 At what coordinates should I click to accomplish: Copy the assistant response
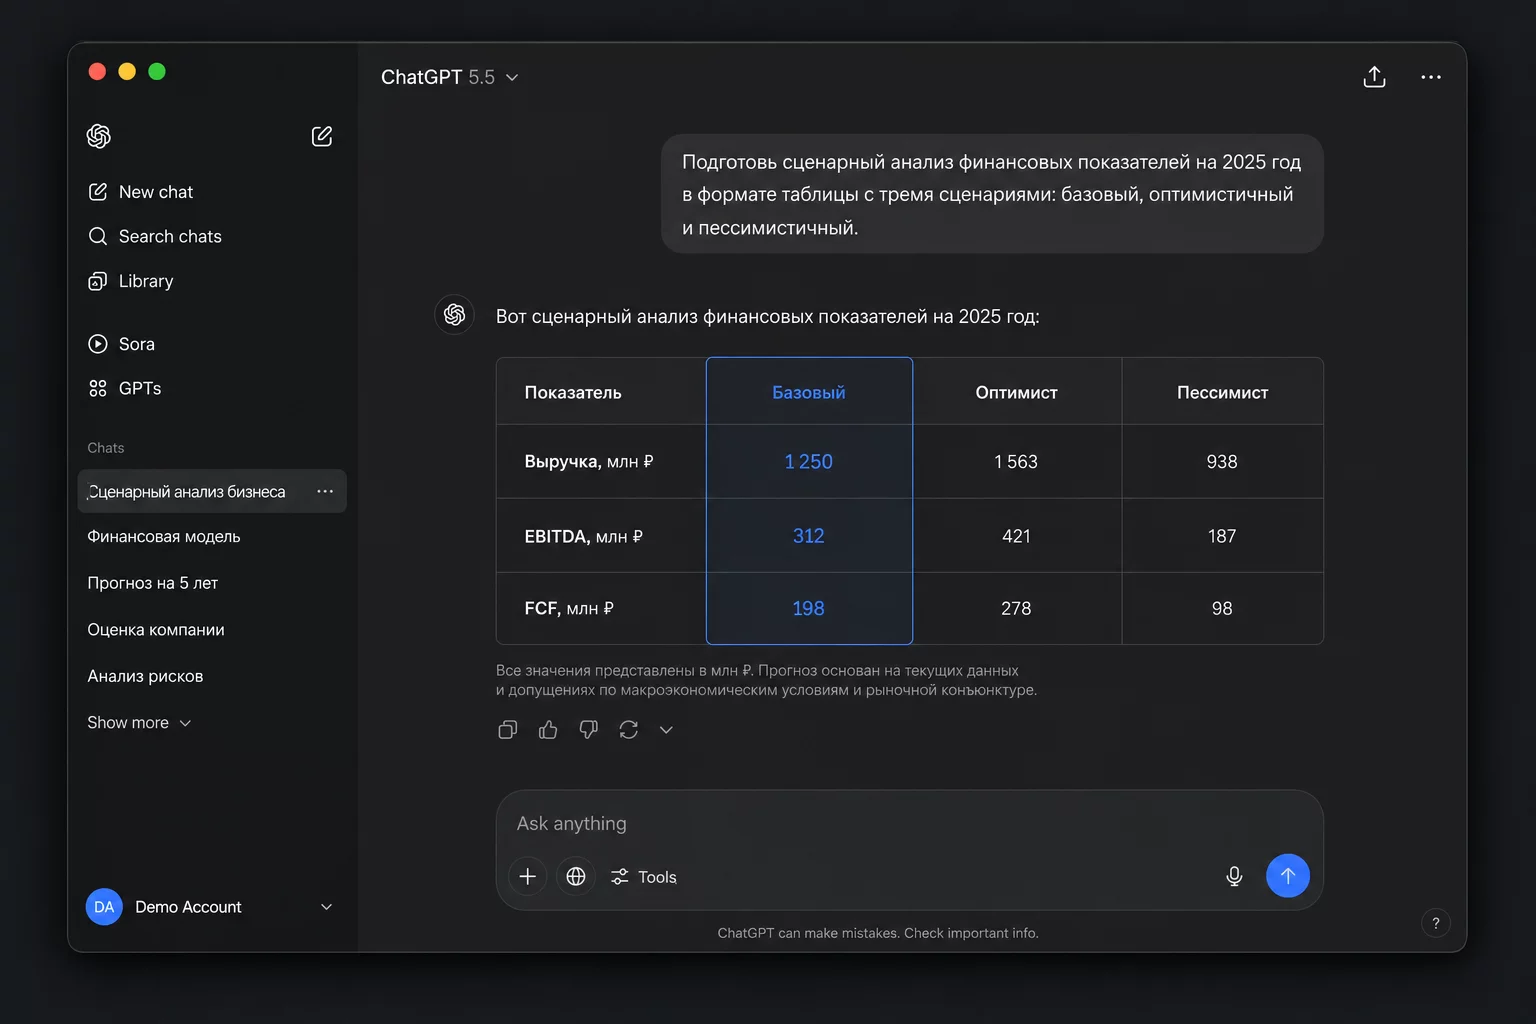(508, 730)
